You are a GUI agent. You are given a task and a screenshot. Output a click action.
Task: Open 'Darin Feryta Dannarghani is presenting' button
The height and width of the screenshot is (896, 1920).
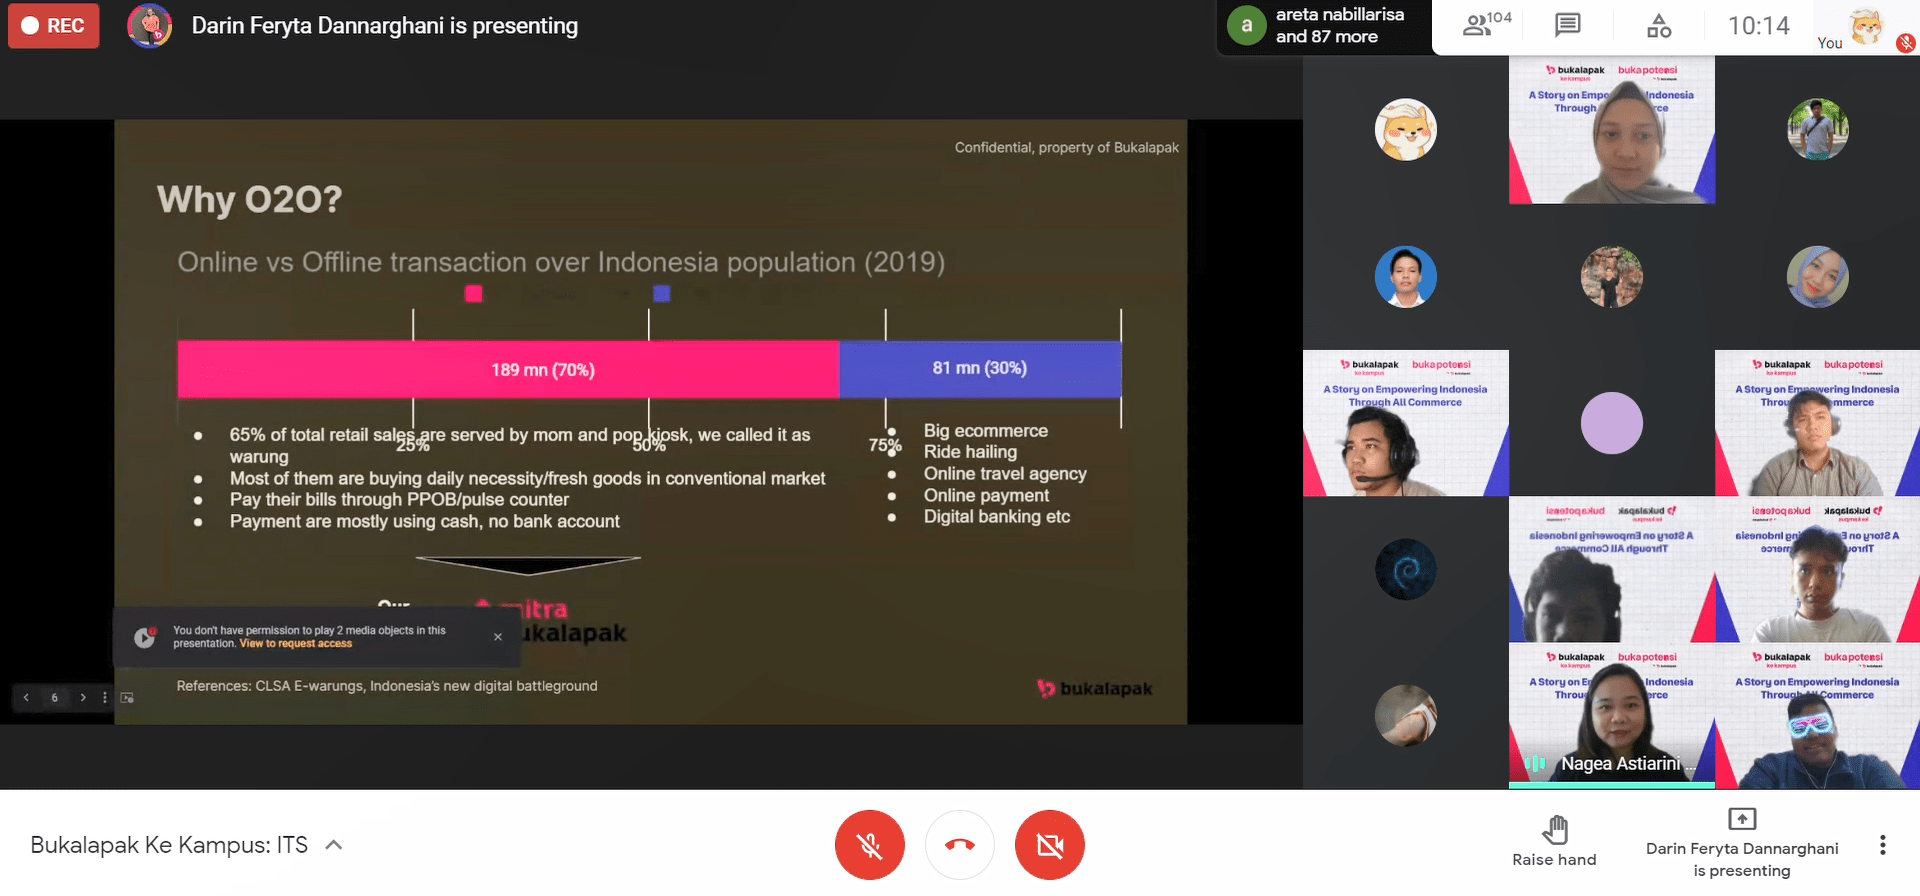(x=1741, y=845)
